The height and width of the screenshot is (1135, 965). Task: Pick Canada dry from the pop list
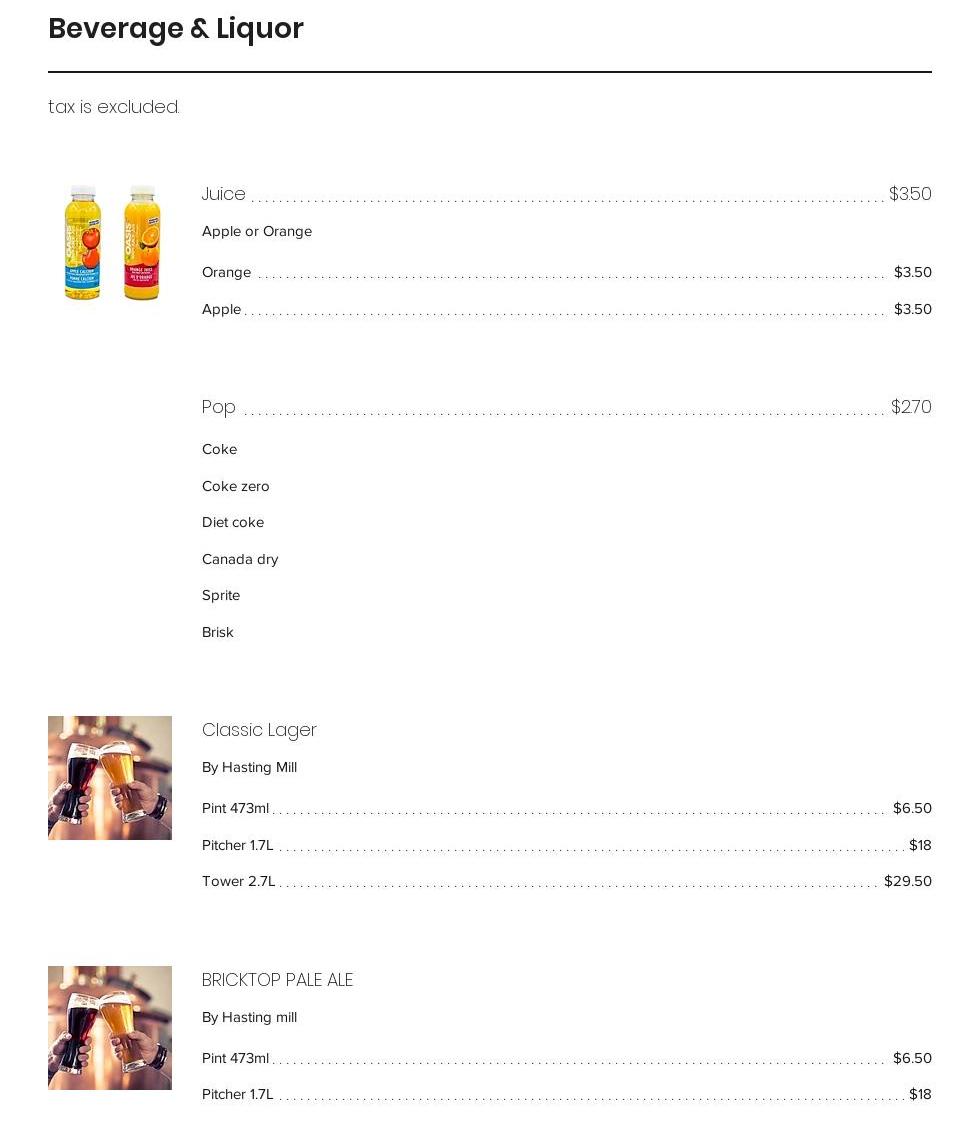[x=240, y=560]
